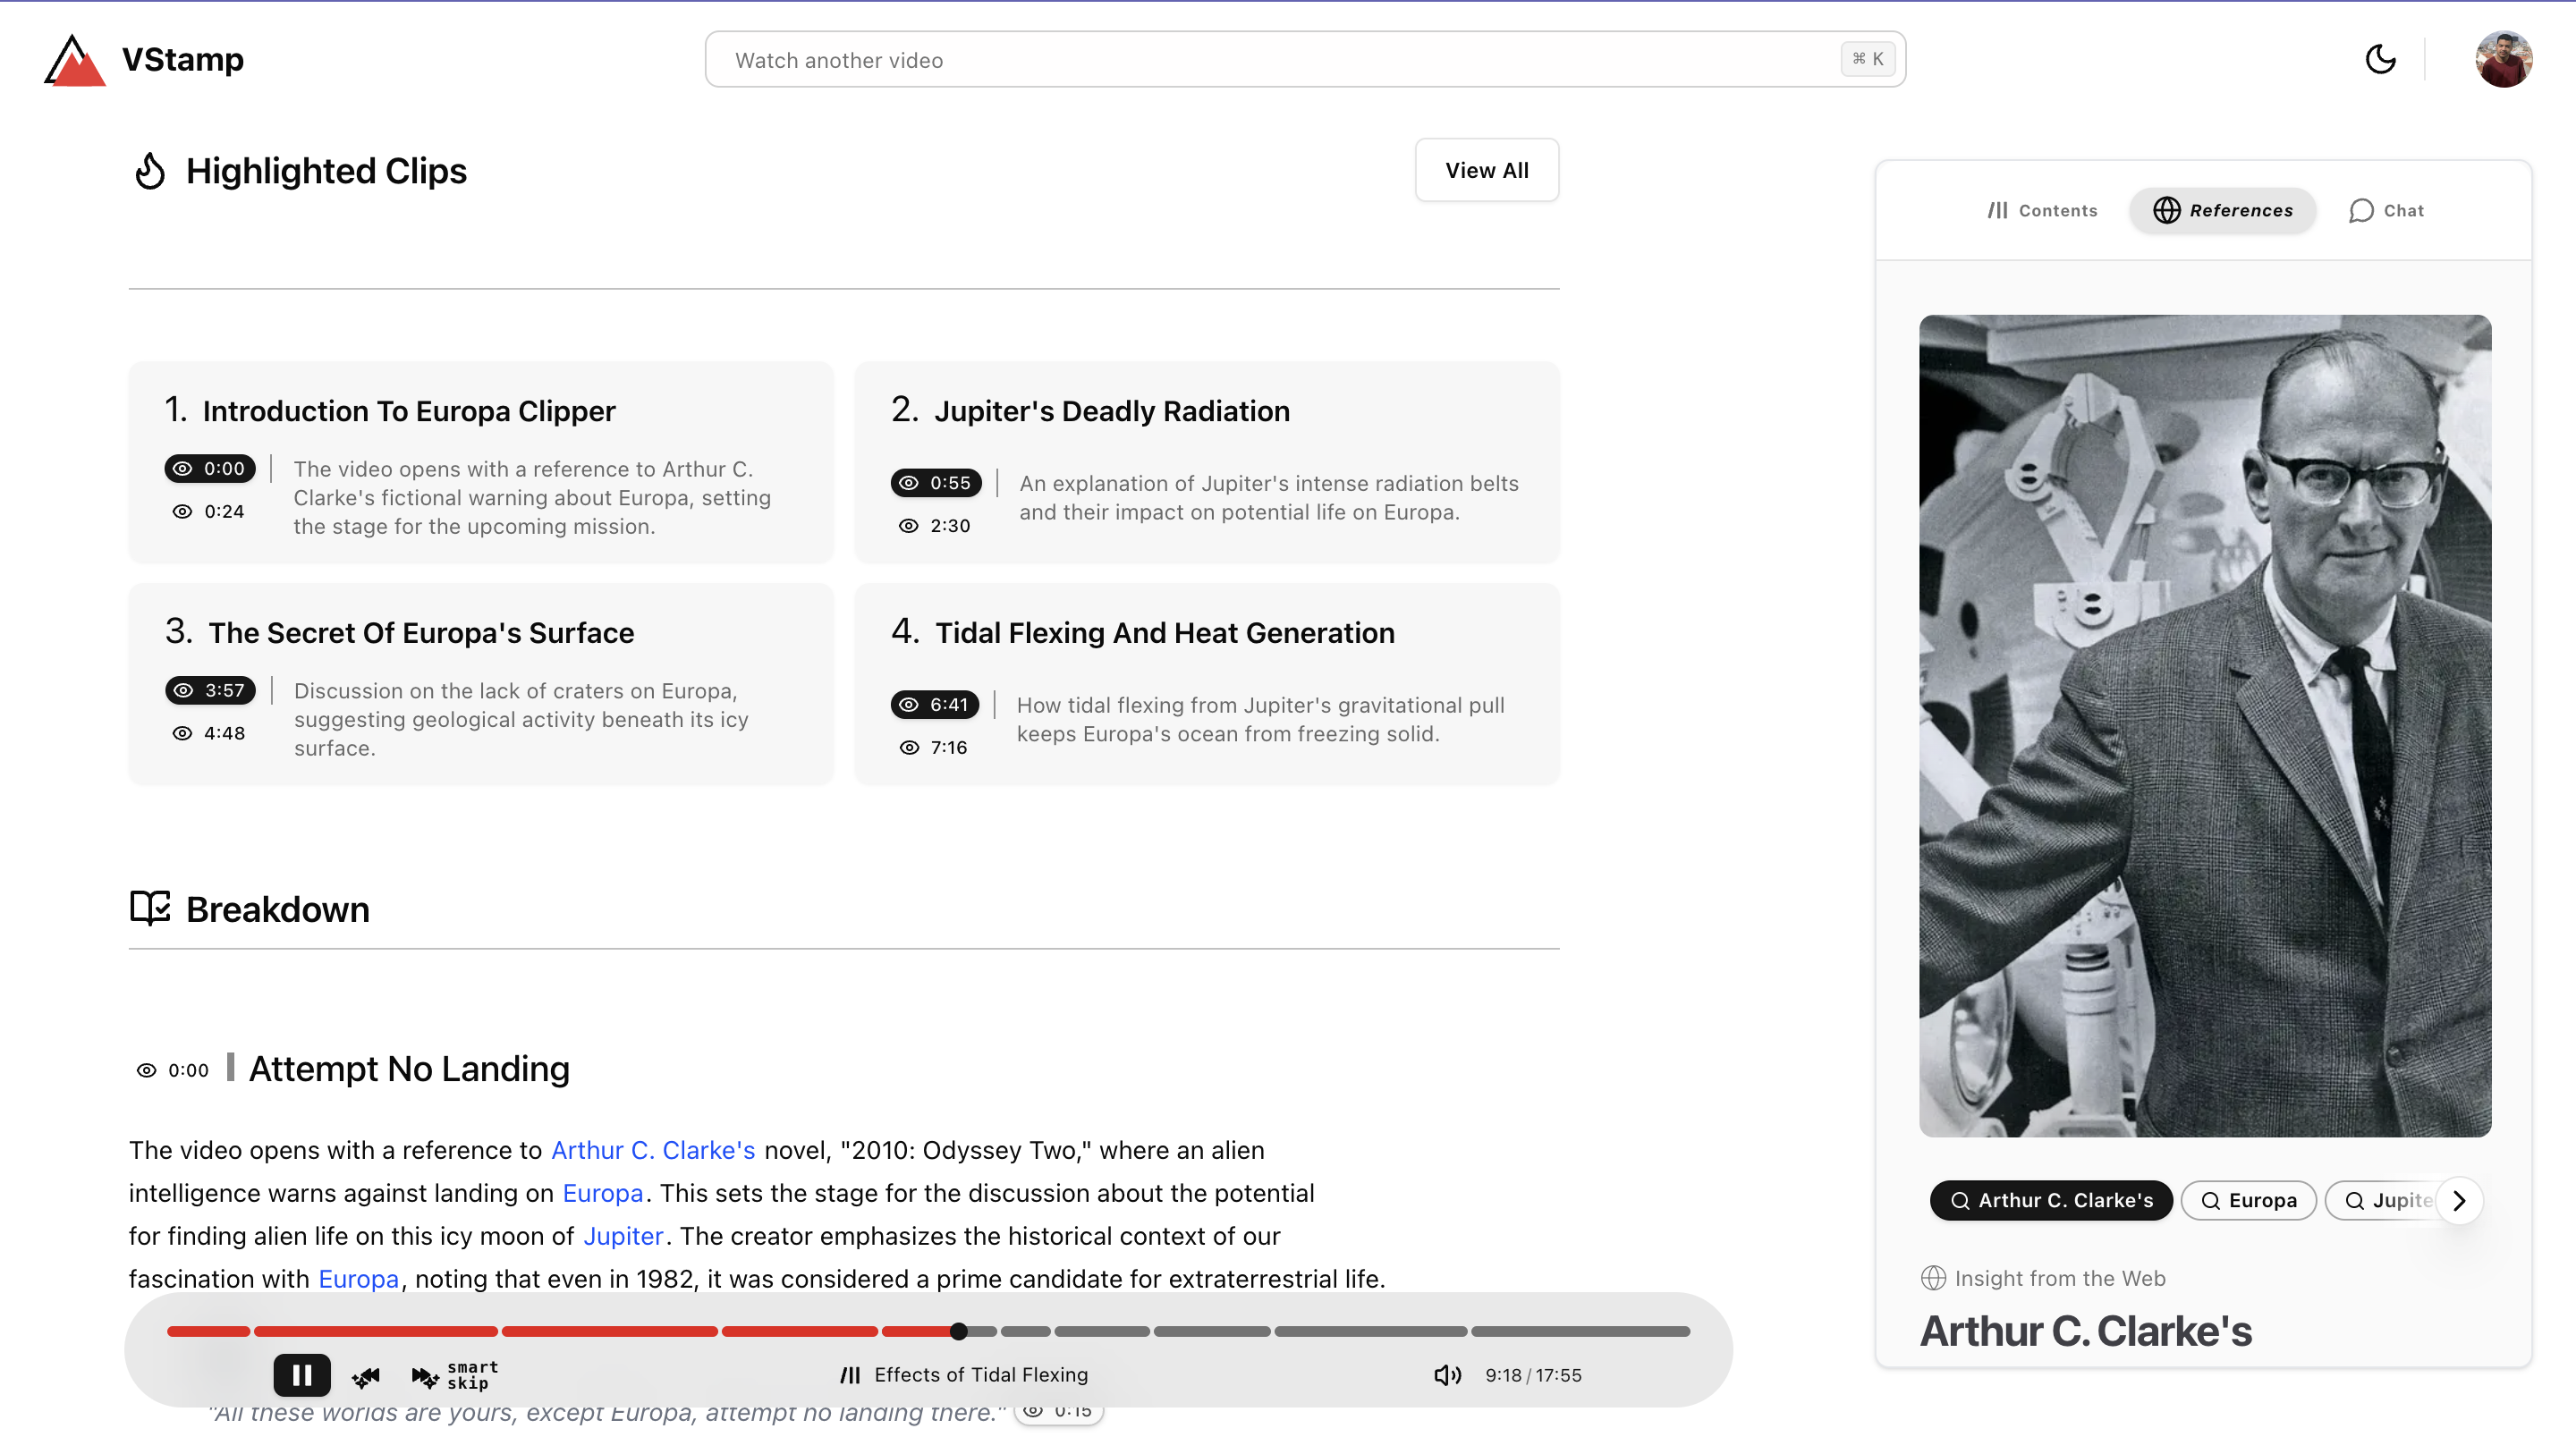This screenshot has width=2576, height=1454.
Task: Switch to the Contents tab
Action: 2042,211
